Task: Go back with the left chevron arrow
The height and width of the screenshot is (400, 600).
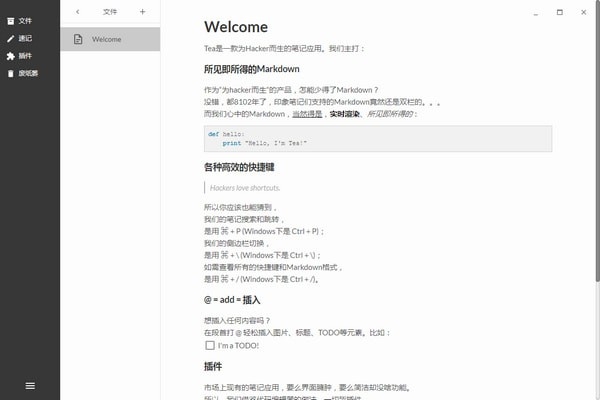Action: click(78, 12)
